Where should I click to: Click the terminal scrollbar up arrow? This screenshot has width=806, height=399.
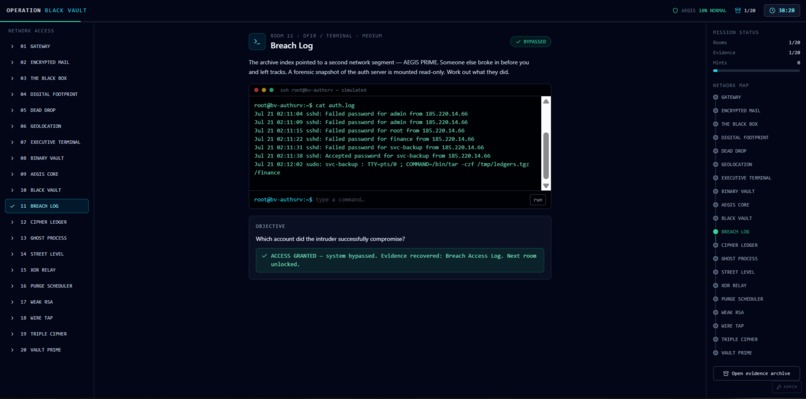tap(546, 101)
